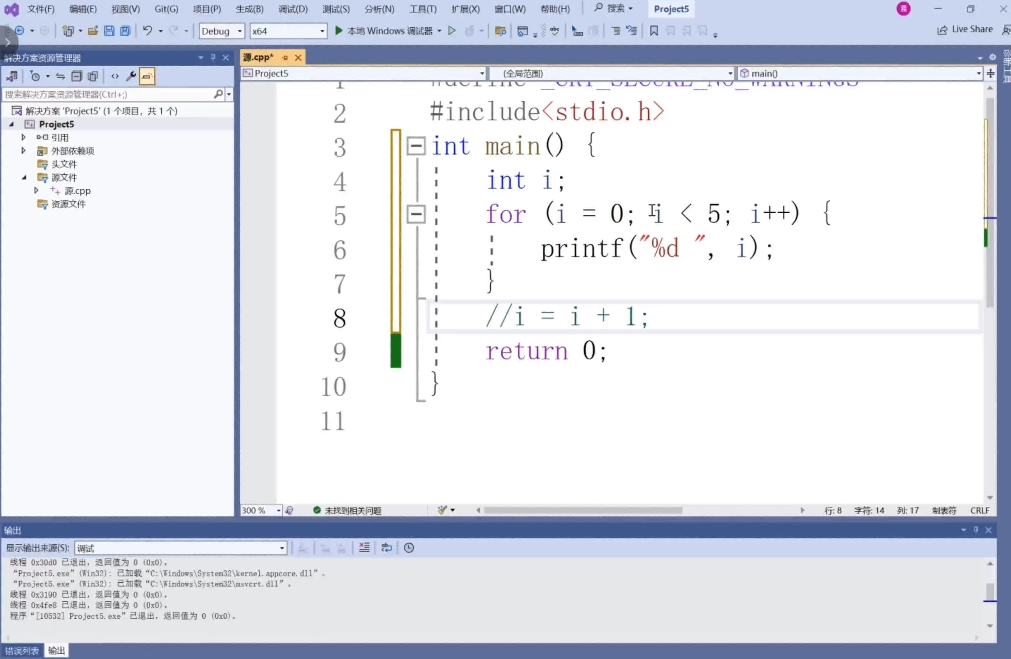Click the brush code cleanup icon in status strip
This screenshot has width=1011, height=659.
pyautogui.click(x=442, y=510)
